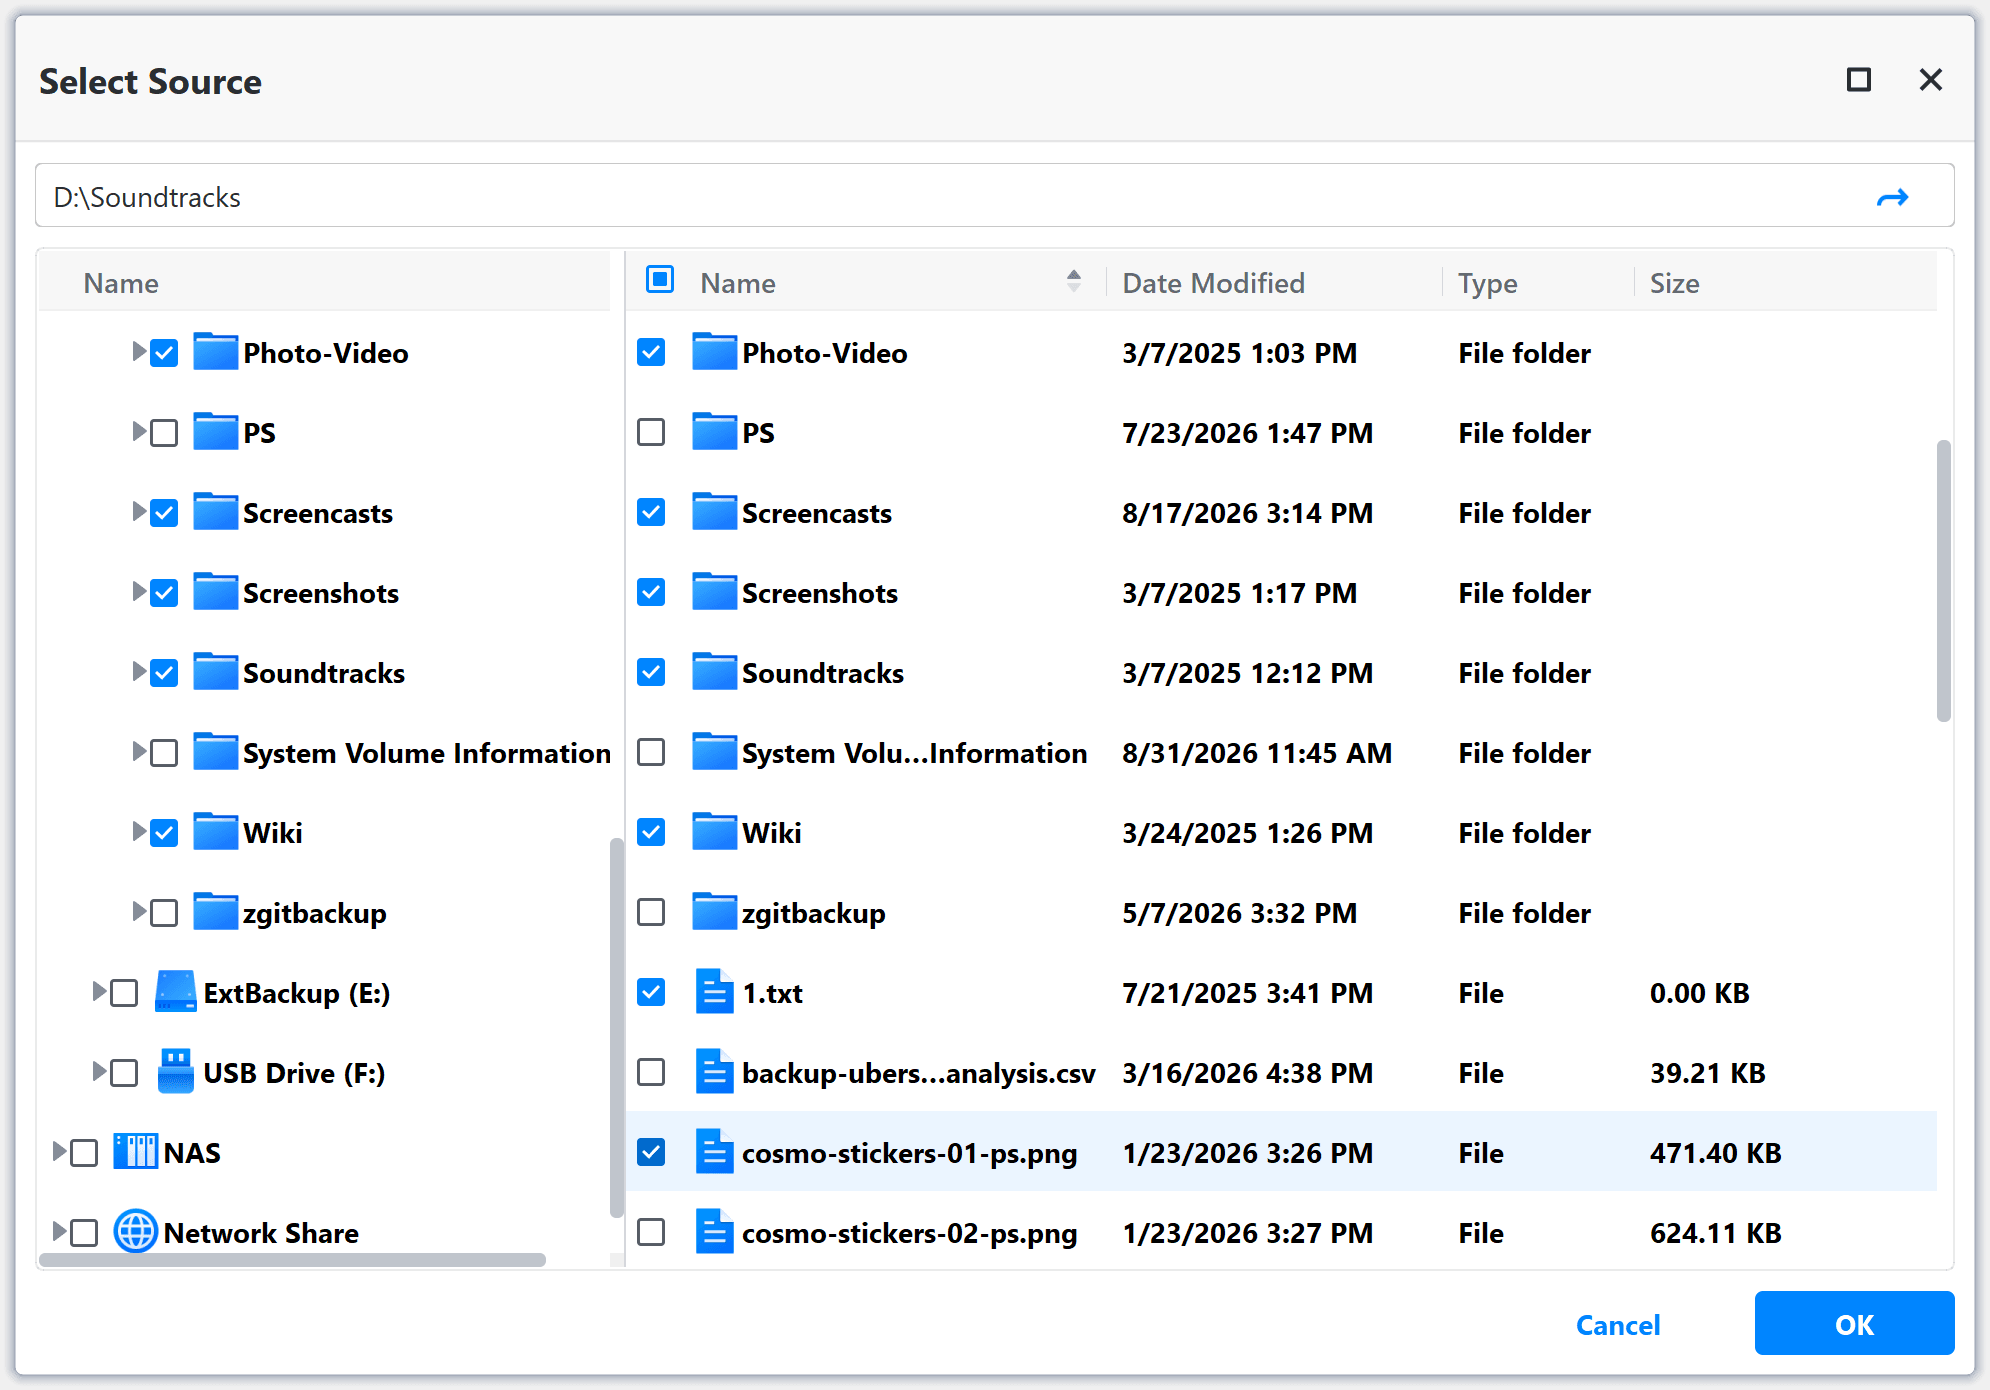
Task: Uncheck the 1.txt file checkbox
Action: click(651, 992)
